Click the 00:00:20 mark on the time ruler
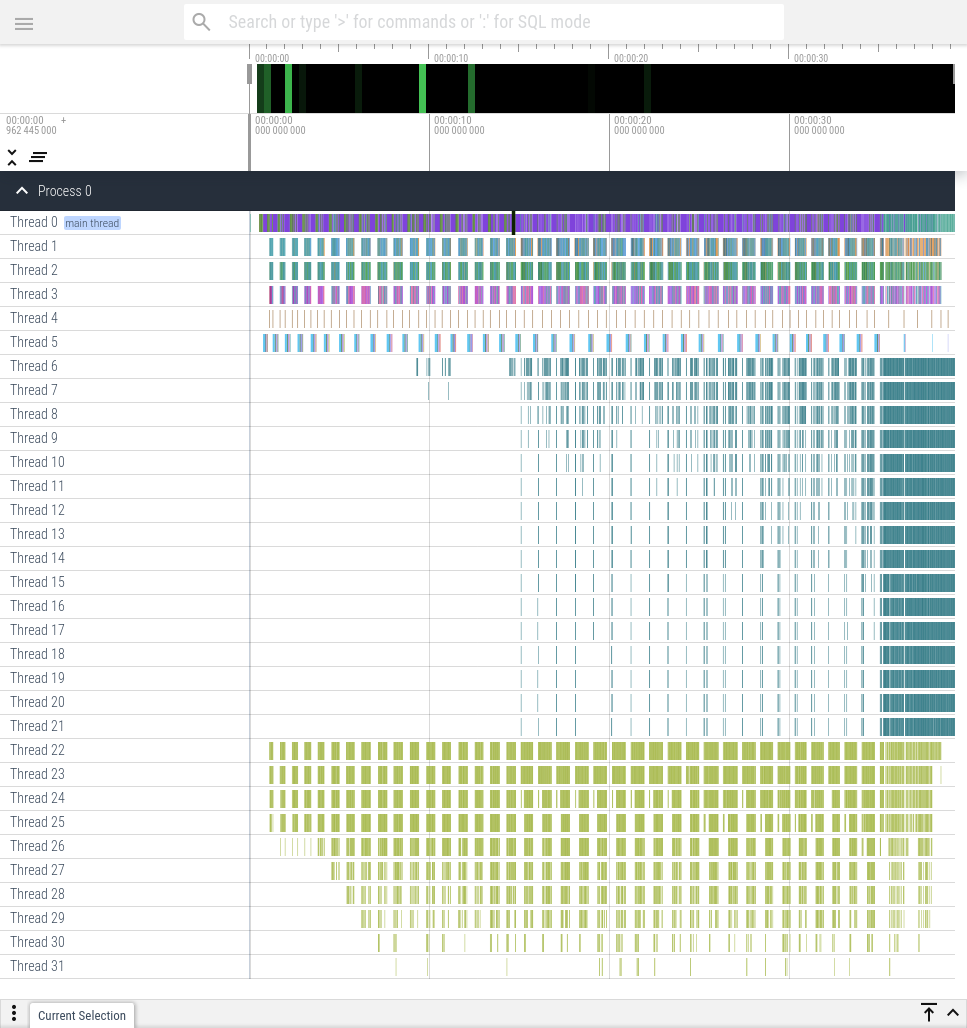Image resolution: width=967 pixels, height=1028 pixels. point(632,121)
